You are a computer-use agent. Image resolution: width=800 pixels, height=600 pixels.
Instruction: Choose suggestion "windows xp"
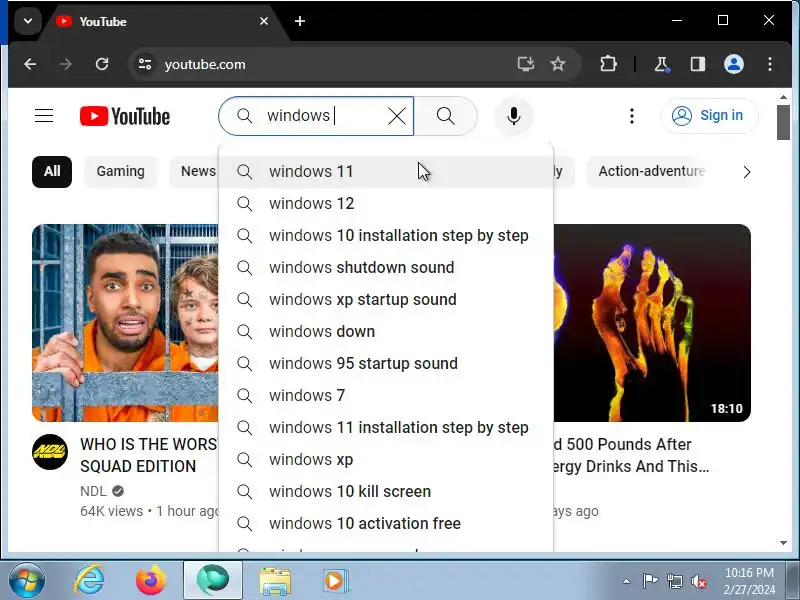386,459
